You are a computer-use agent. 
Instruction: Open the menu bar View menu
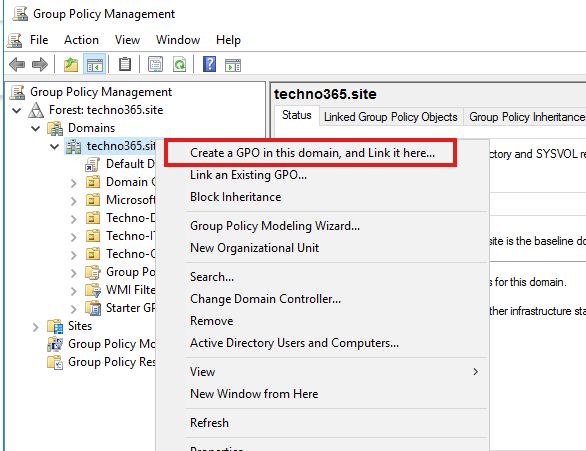127,40
